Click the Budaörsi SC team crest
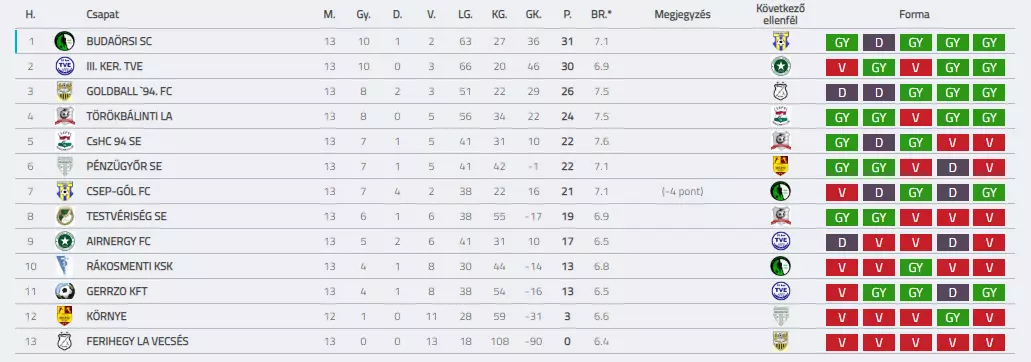This screenshot has height=362, width=1031. [64, 41]
